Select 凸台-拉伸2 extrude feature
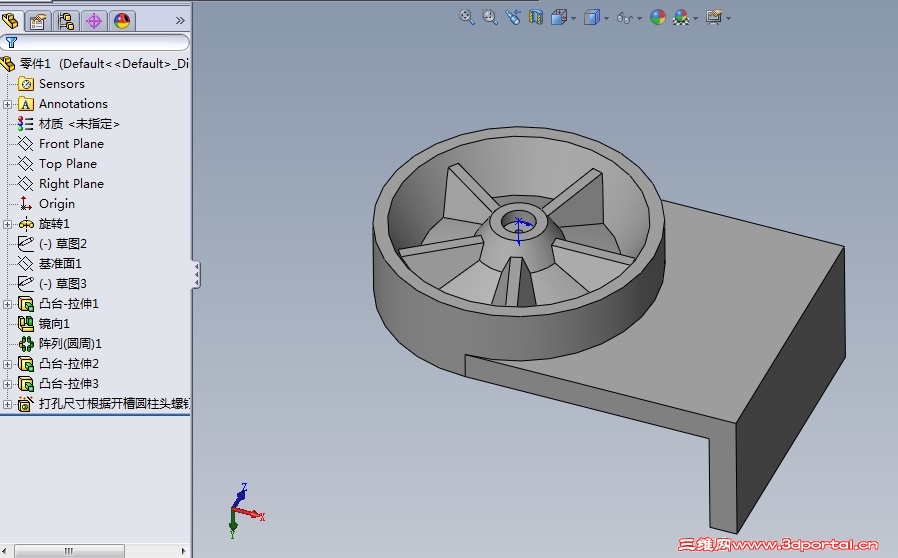898x558 pixels. point(69,364)
